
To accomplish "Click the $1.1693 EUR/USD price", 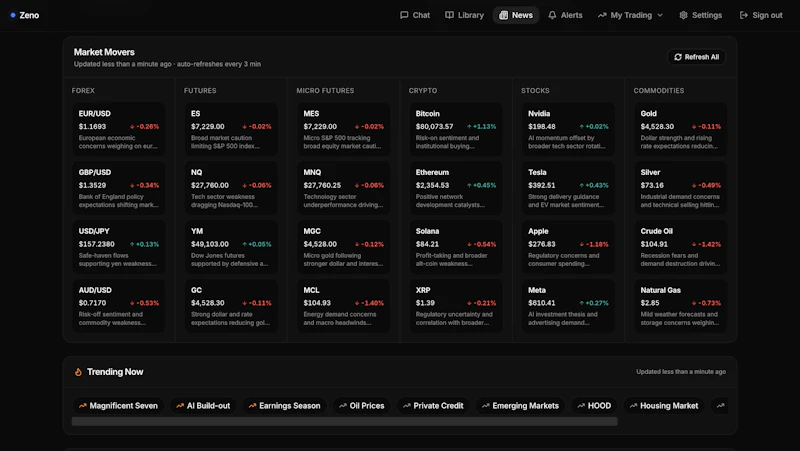I will [92, 127].
